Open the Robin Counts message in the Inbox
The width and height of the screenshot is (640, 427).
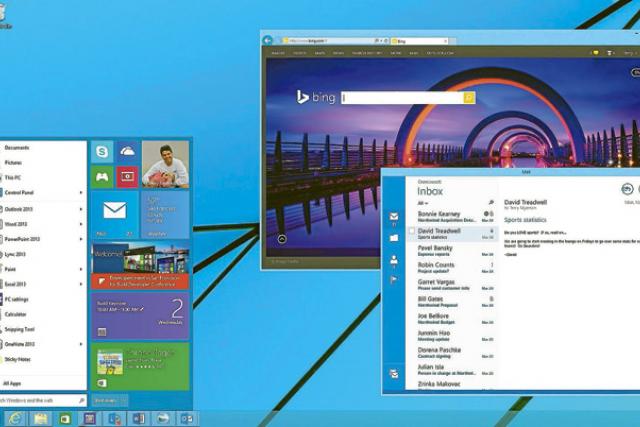[453, 268]
